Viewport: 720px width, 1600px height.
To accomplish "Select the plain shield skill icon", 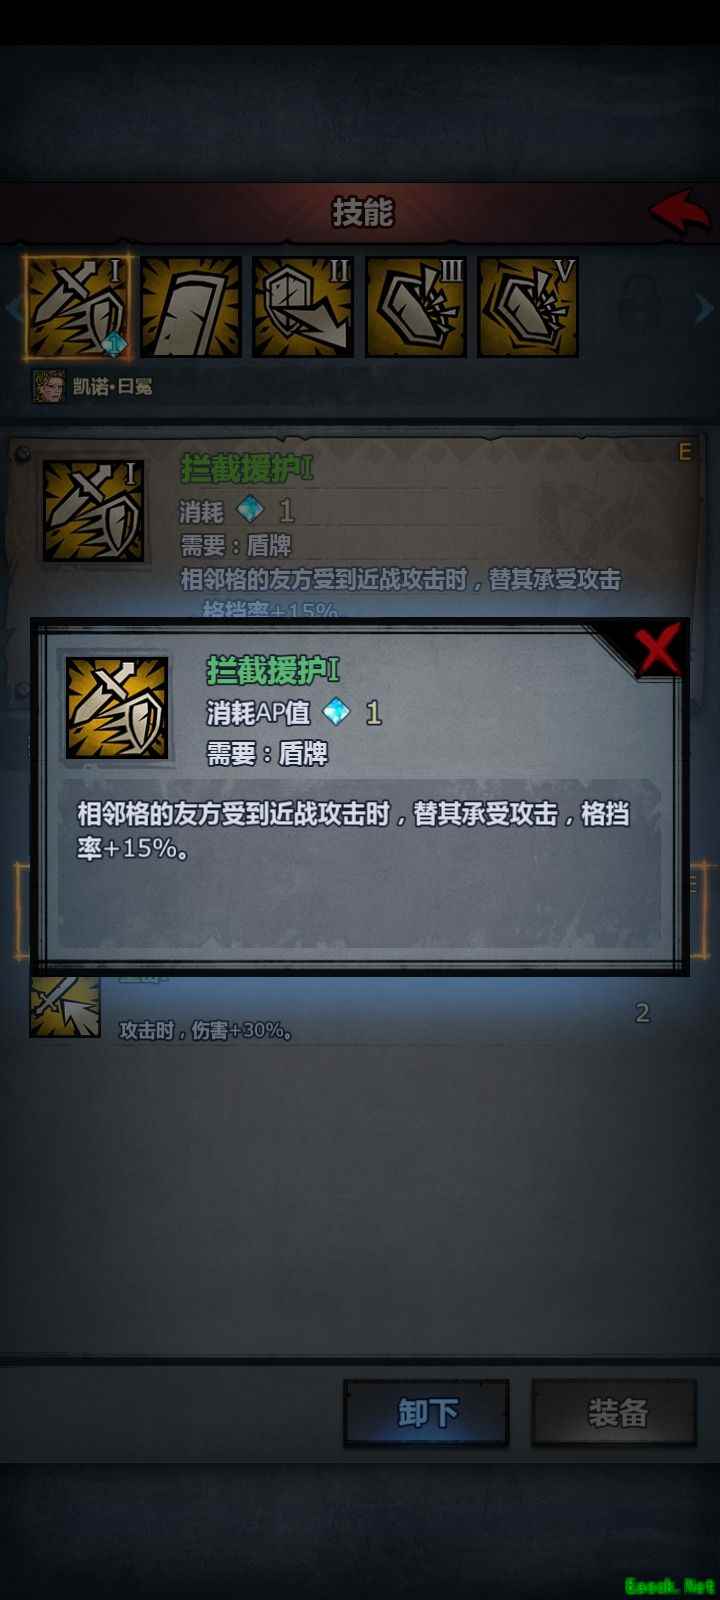I will [x=191, y=307].
